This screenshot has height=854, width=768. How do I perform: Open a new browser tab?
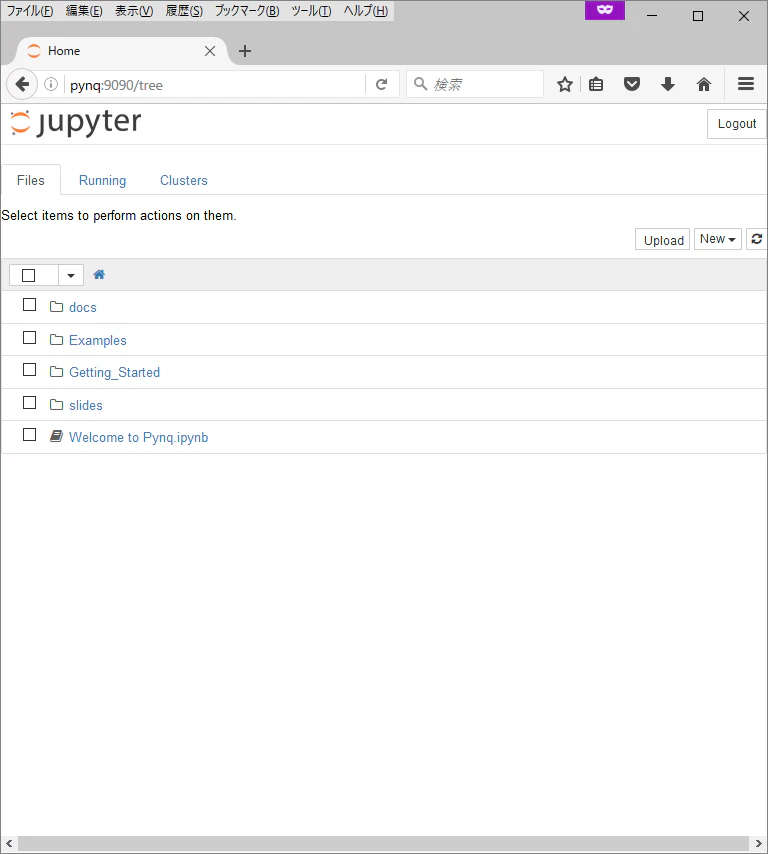[245, 51]
